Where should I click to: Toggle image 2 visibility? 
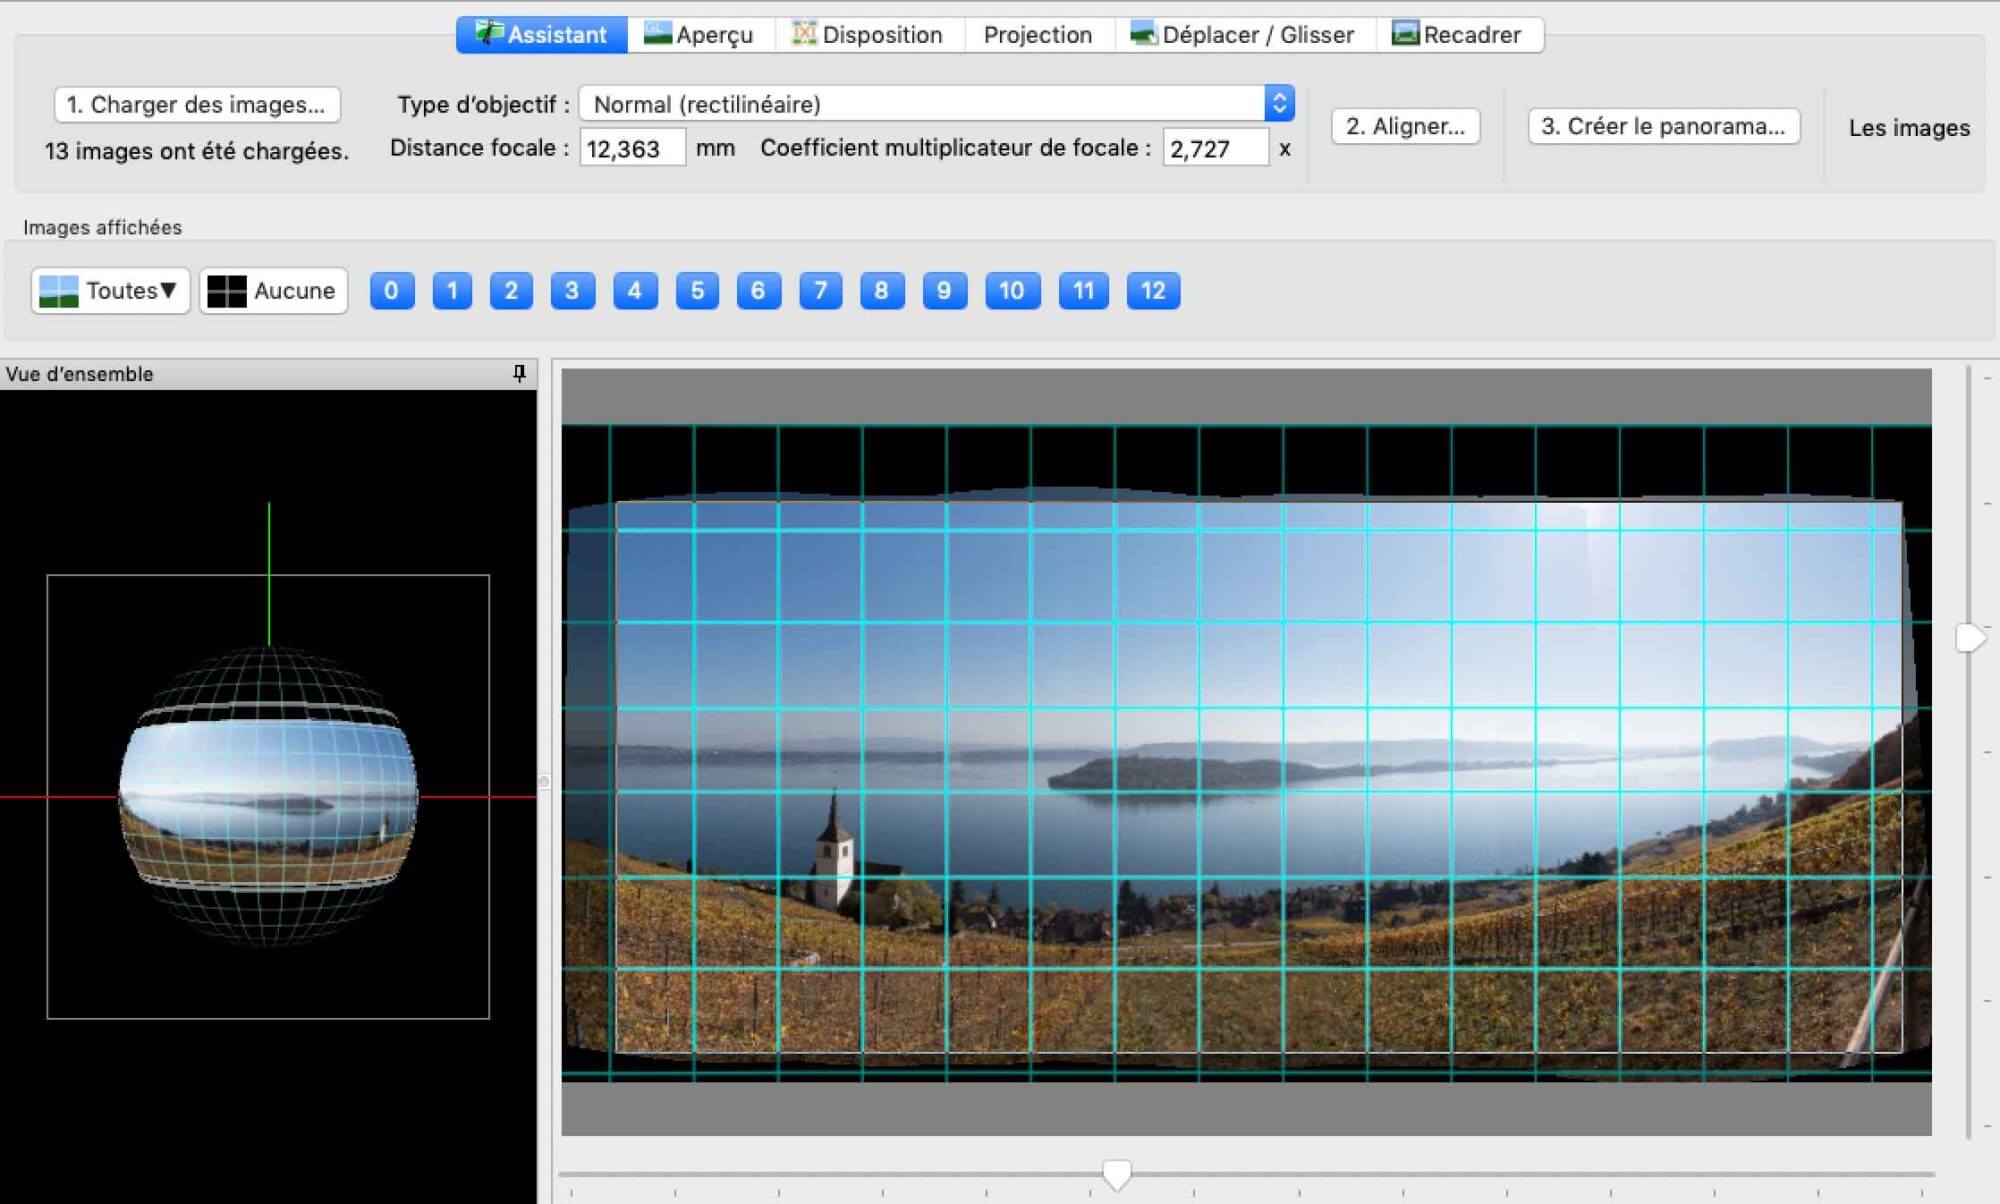pos(511,291)
